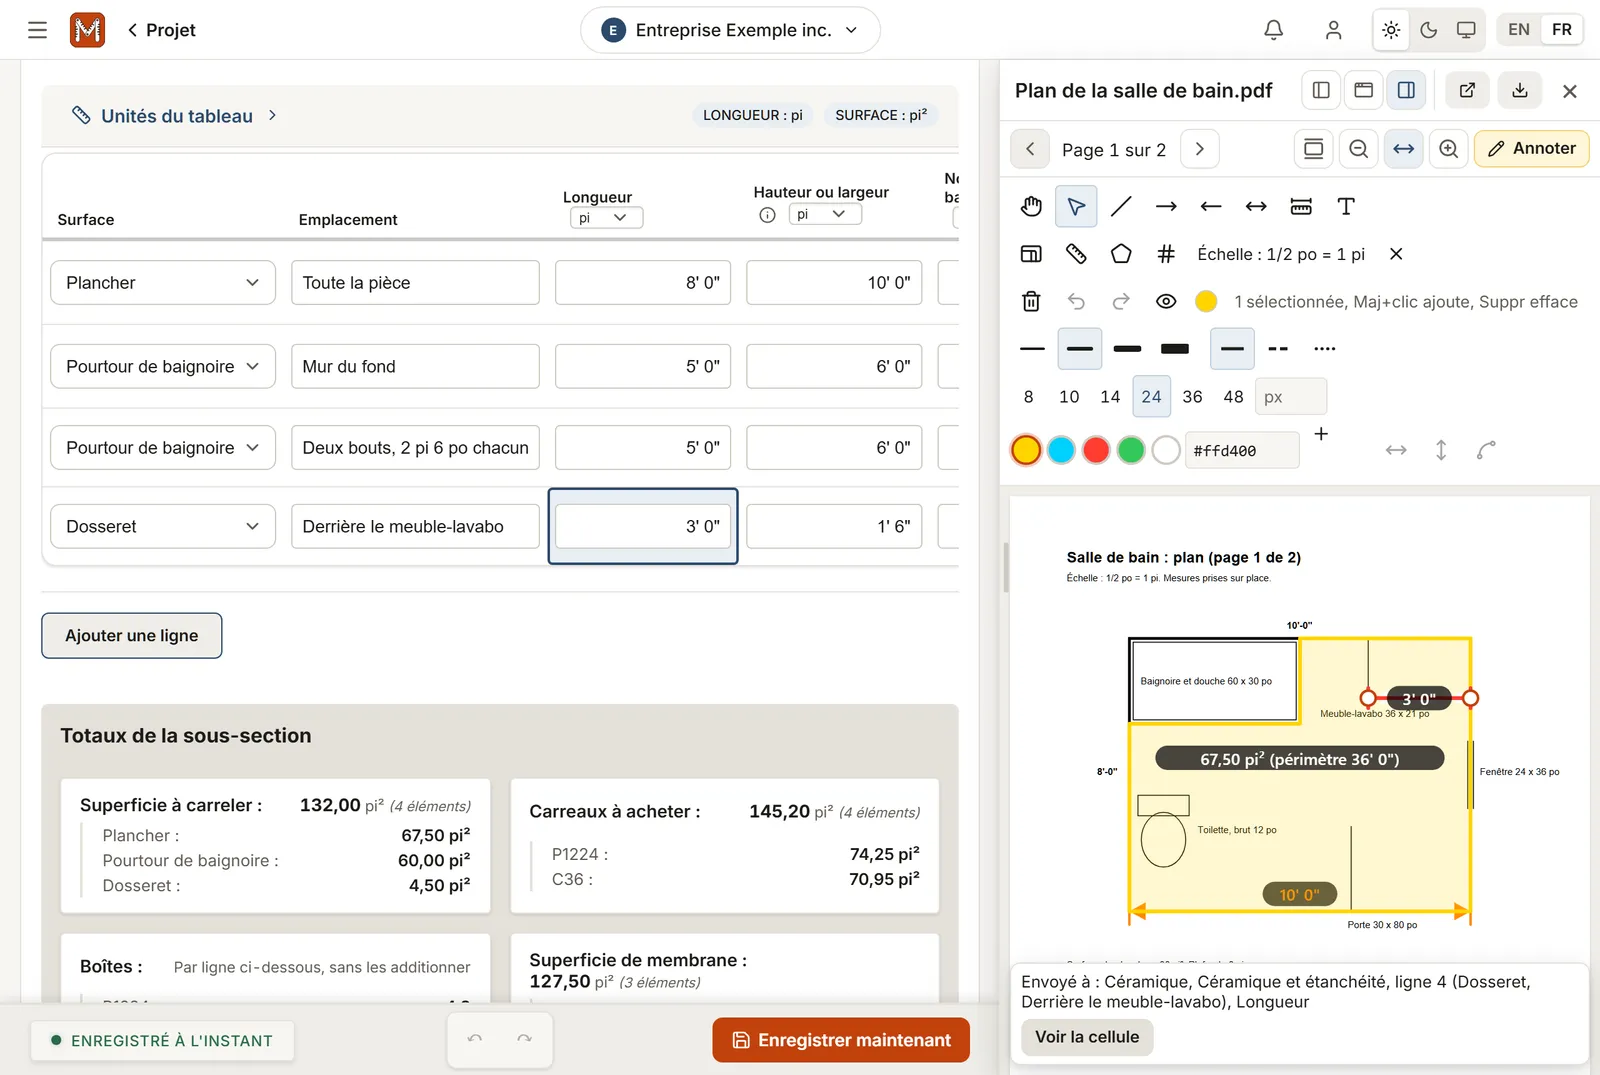Click the Annoter button
Viewport: 1600px width, 1075px height.
tap(1531, 149)
